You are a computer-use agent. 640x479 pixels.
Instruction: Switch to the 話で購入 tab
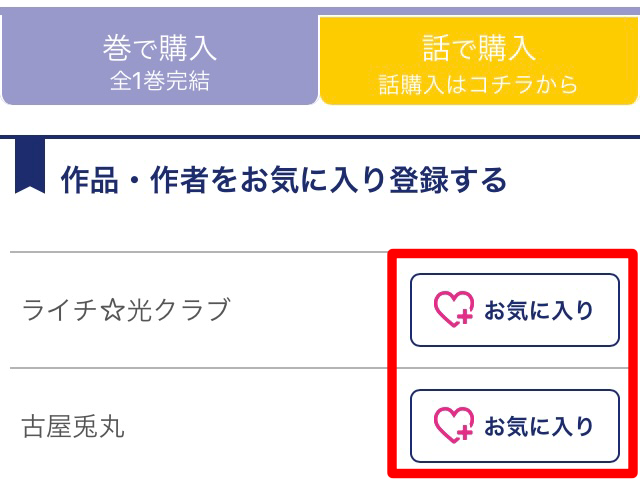coord(479,60)
